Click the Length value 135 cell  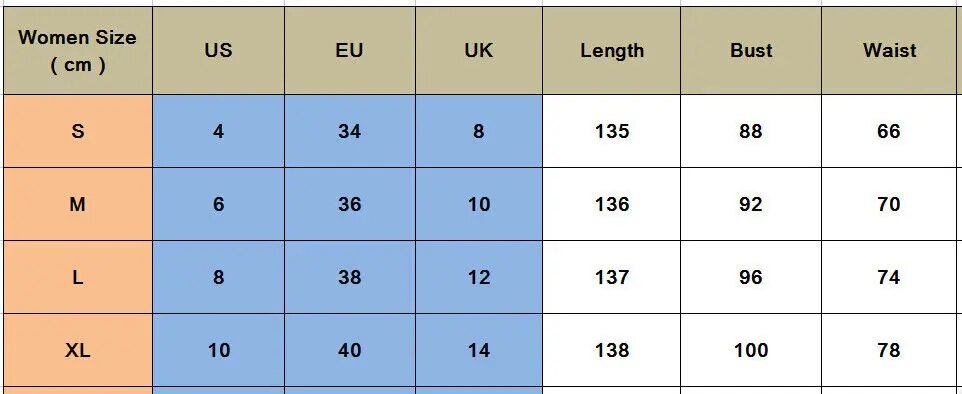point(612,131)
